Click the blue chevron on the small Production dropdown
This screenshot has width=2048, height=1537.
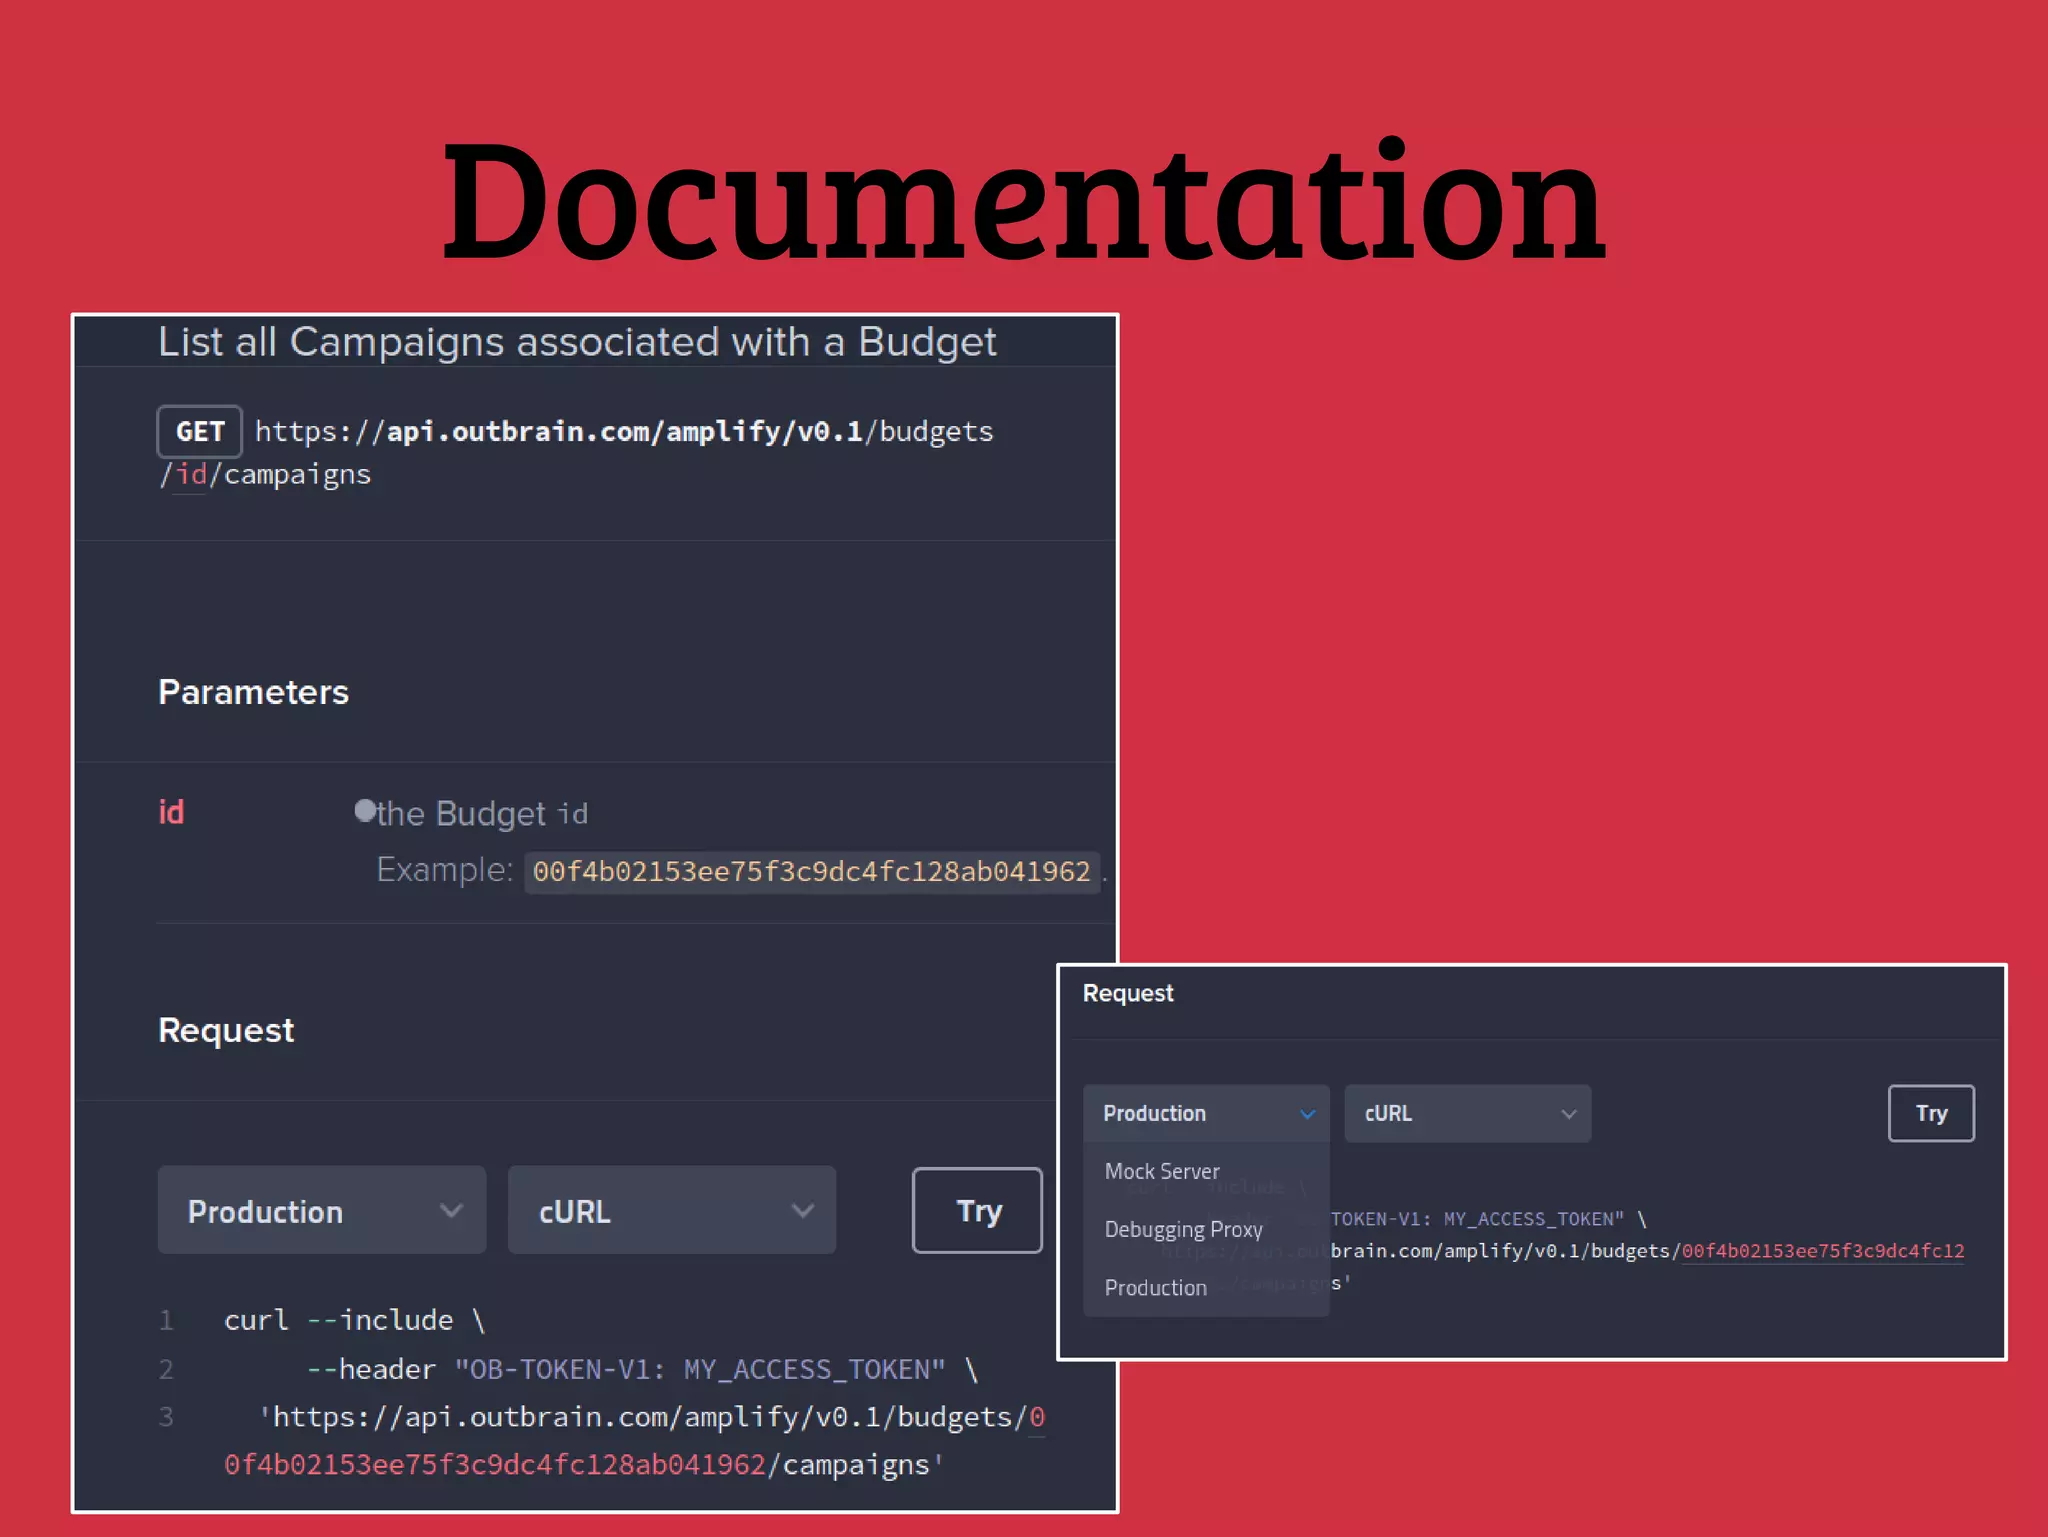(1307, 1114)
